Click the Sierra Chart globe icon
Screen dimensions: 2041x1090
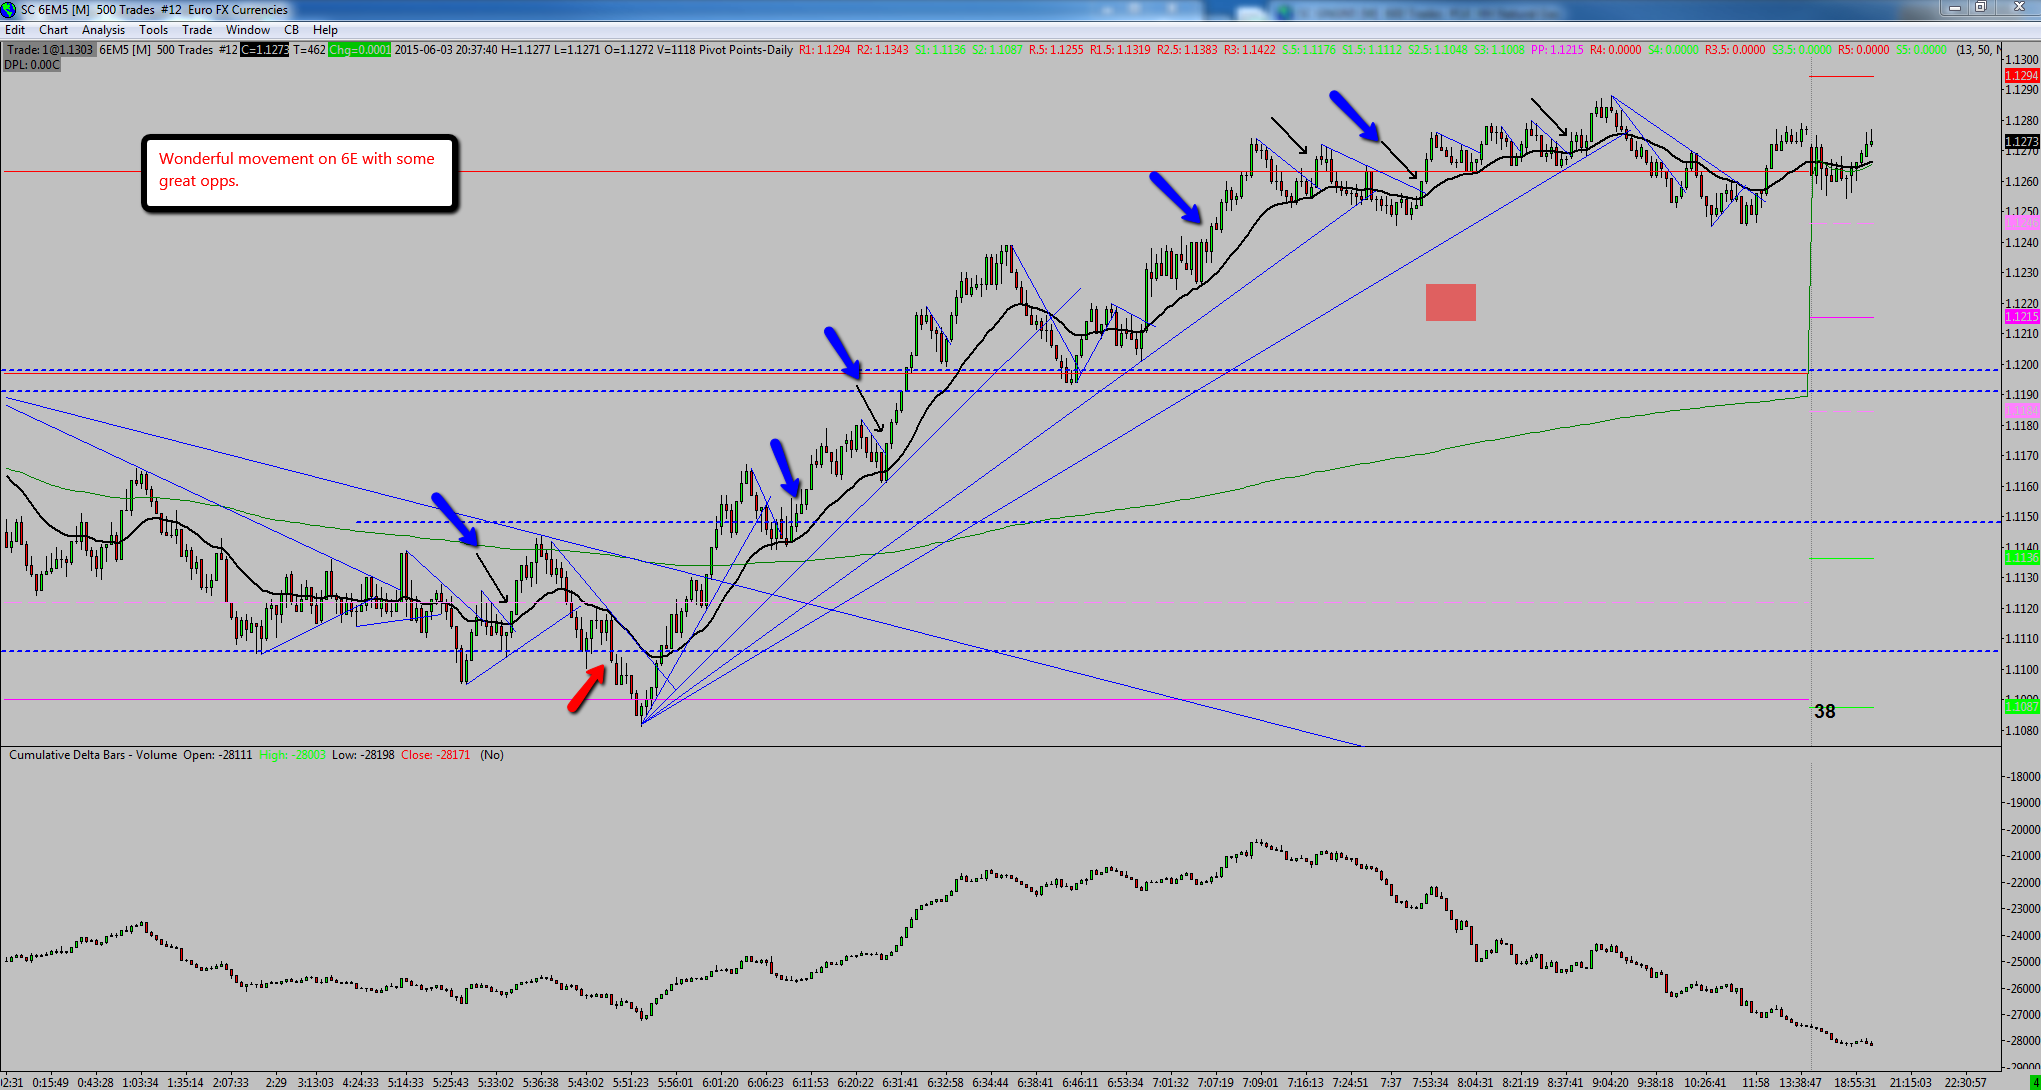tap(9, 9)
